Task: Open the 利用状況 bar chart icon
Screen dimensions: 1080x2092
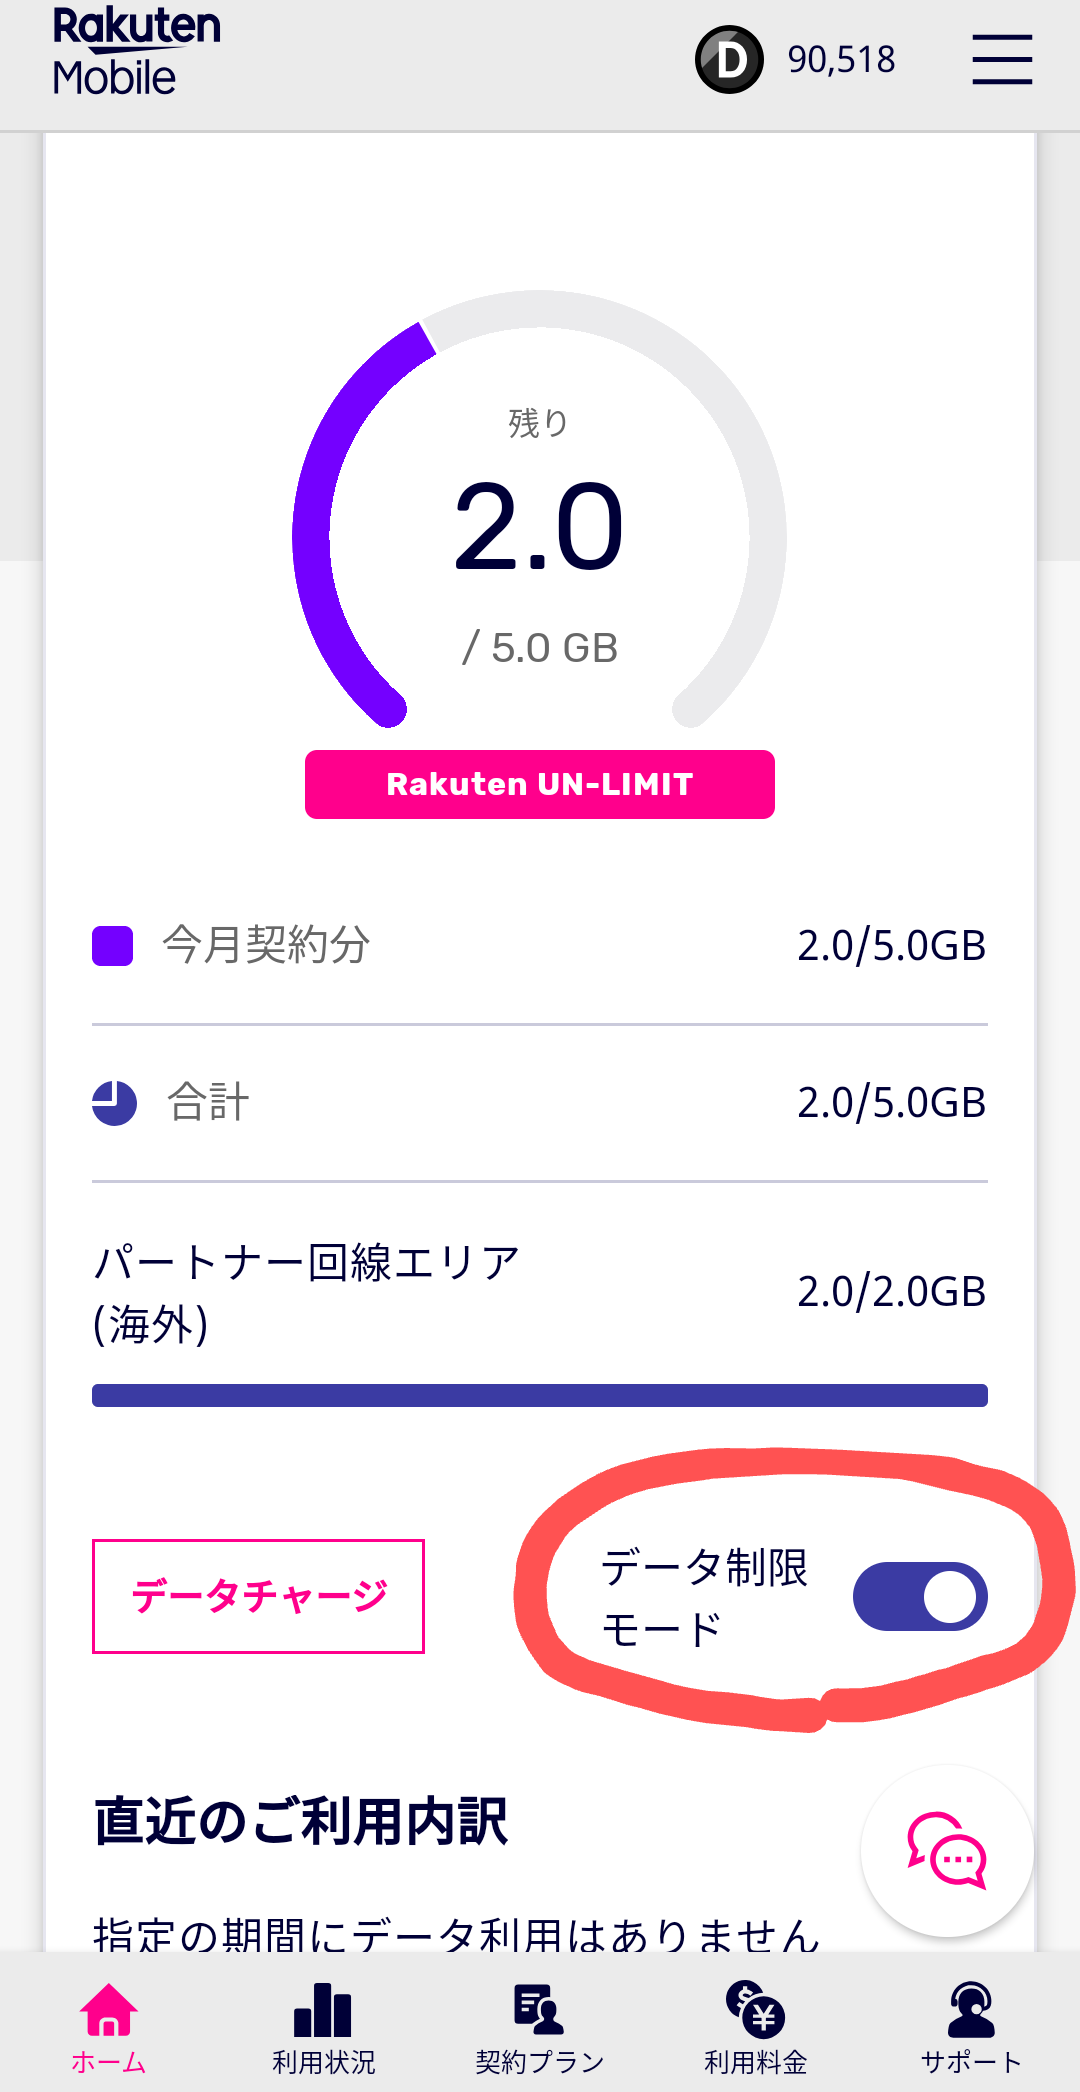Action: click(x=323, y=2010)
